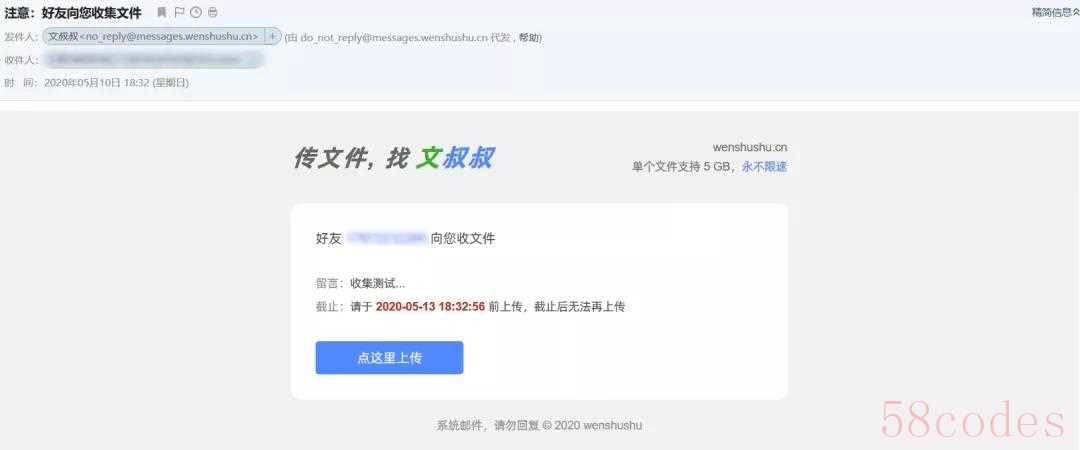This screenshot has width=1080, height=450.
Task: Open the 帮助 help link
Action: 529,38
